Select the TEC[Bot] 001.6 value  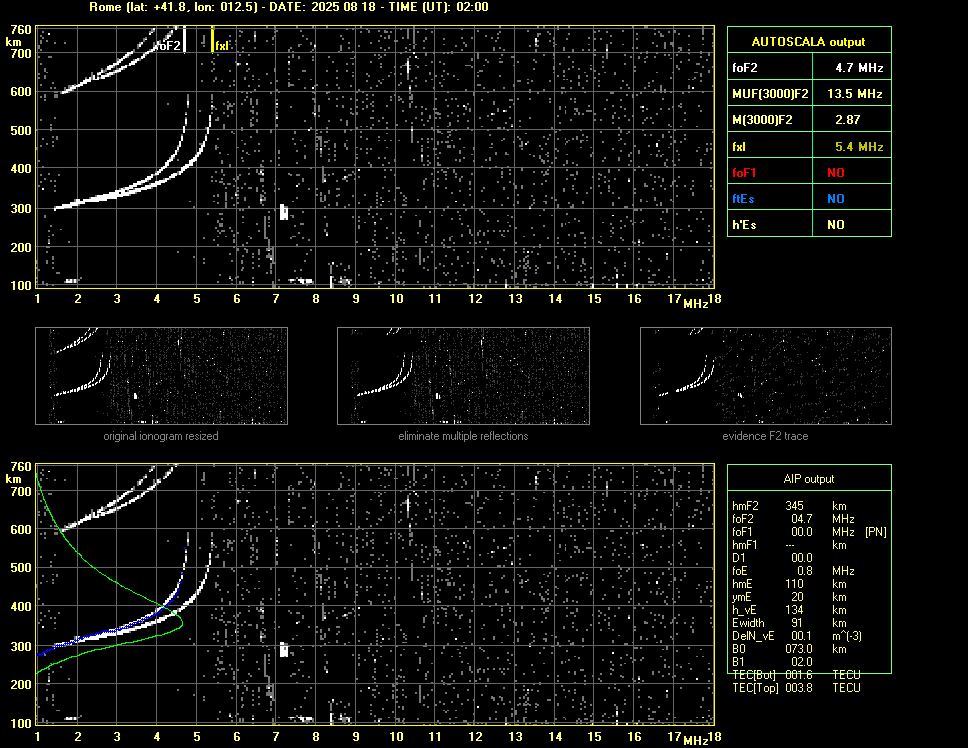pyautogui.click(x=798, y=675)
